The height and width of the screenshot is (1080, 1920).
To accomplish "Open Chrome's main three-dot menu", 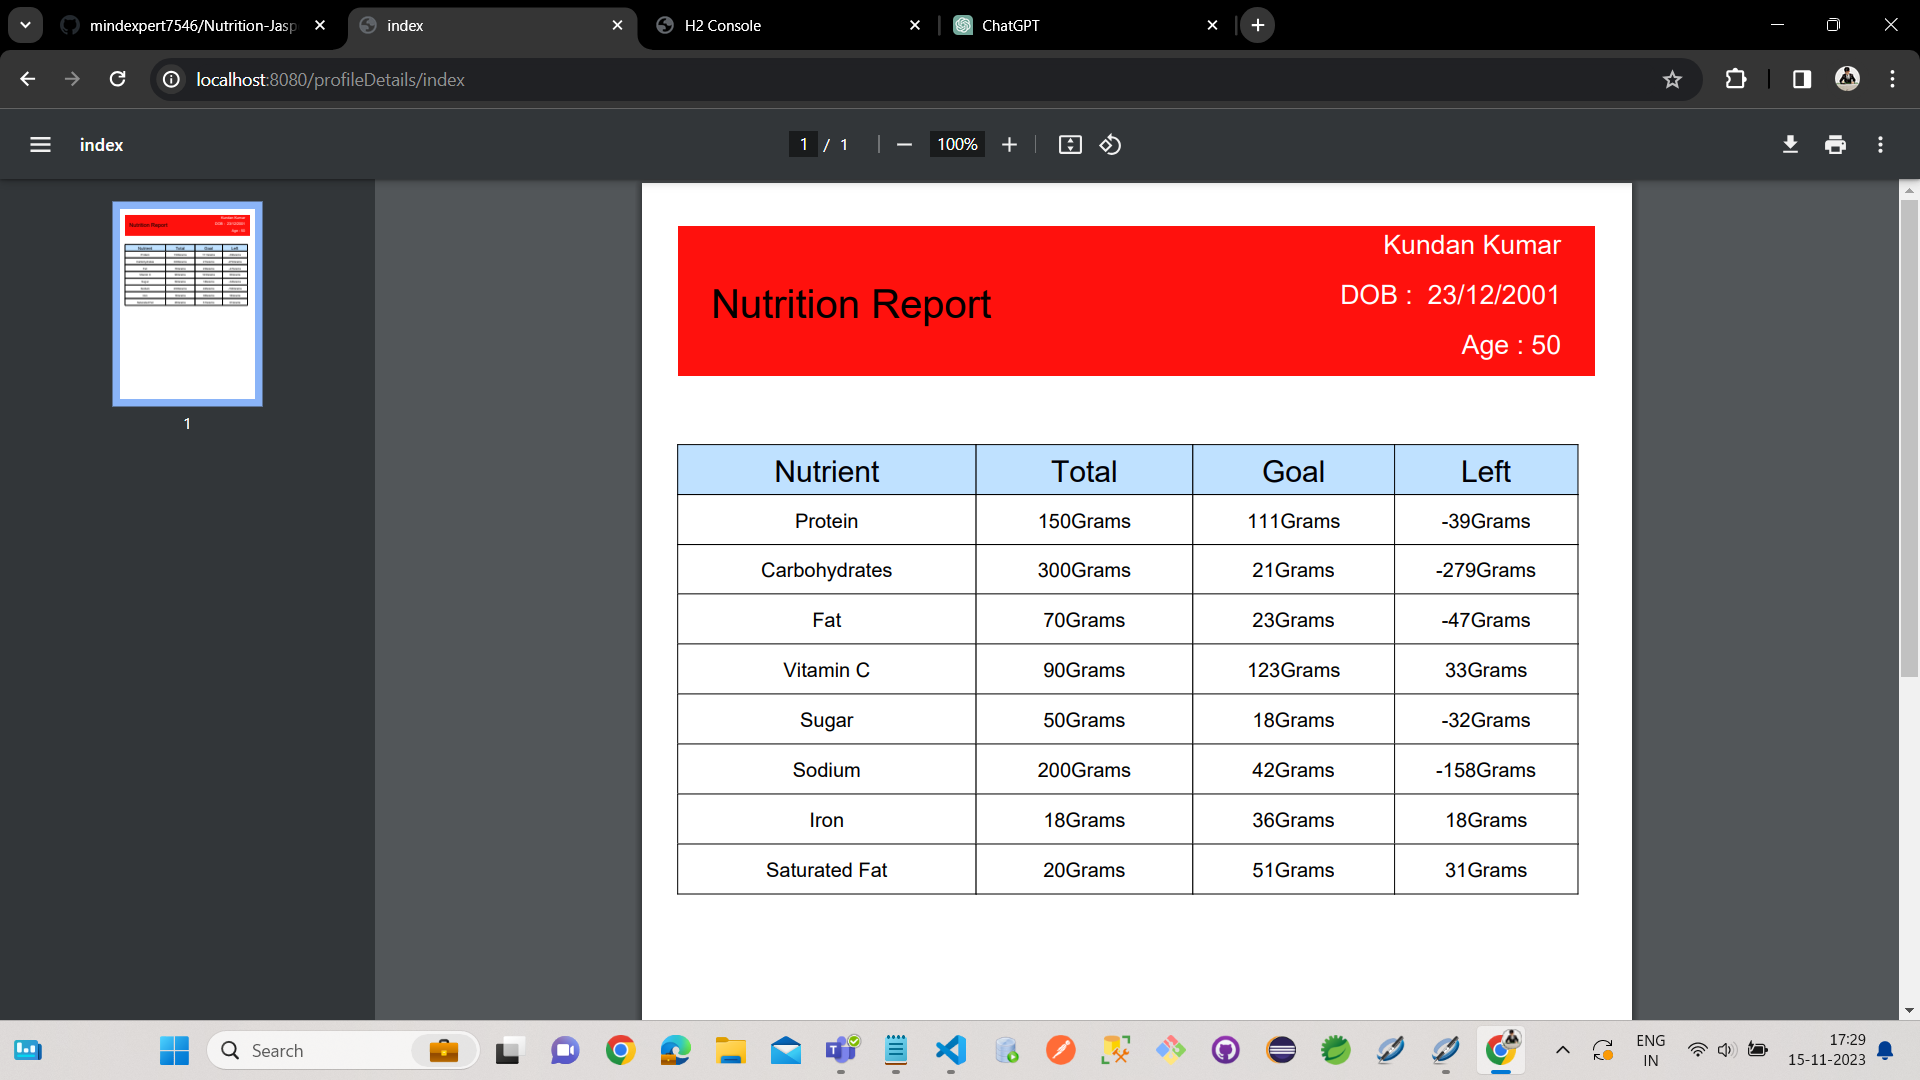I will (x=1892, y=79).
